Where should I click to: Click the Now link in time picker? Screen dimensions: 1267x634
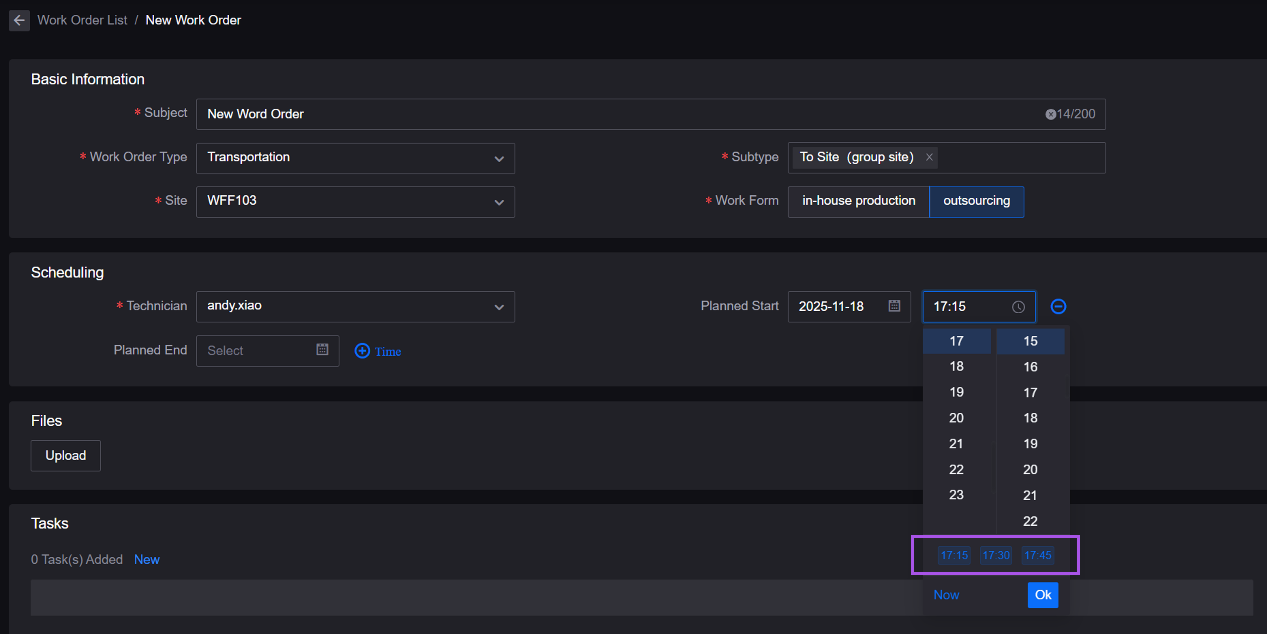[946, 595]
